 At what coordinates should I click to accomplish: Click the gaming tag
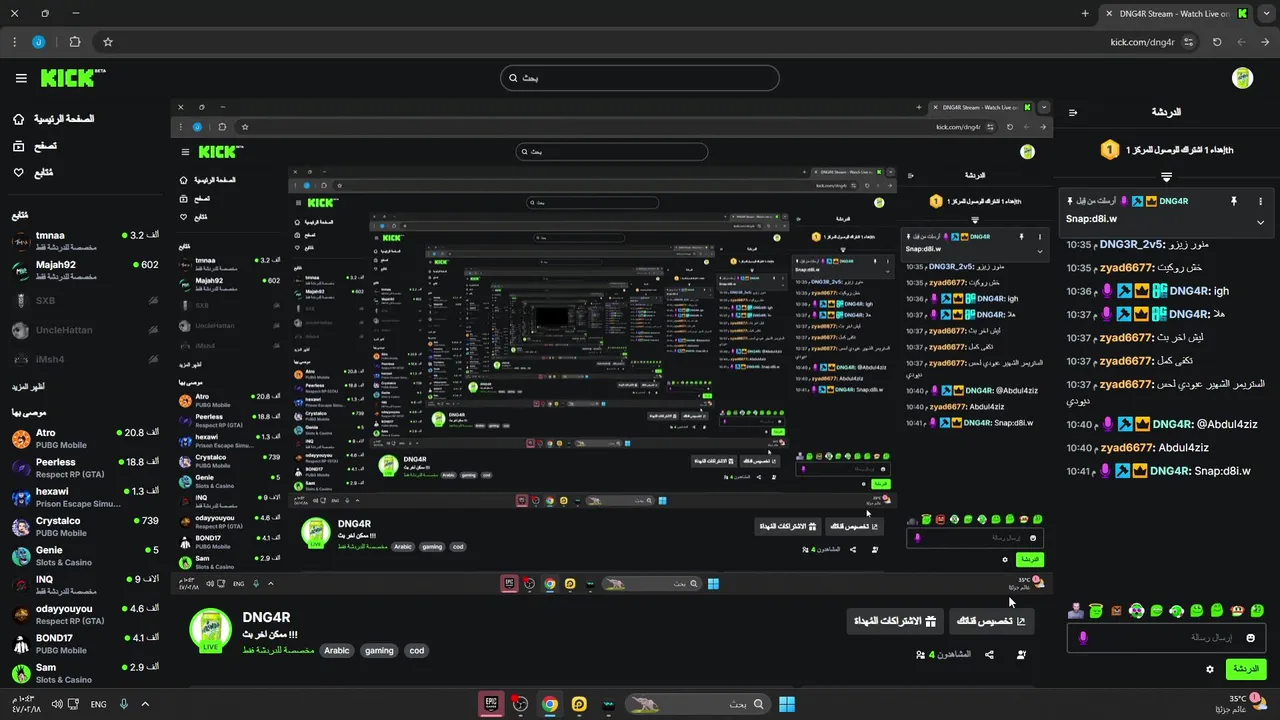[379, 650]
